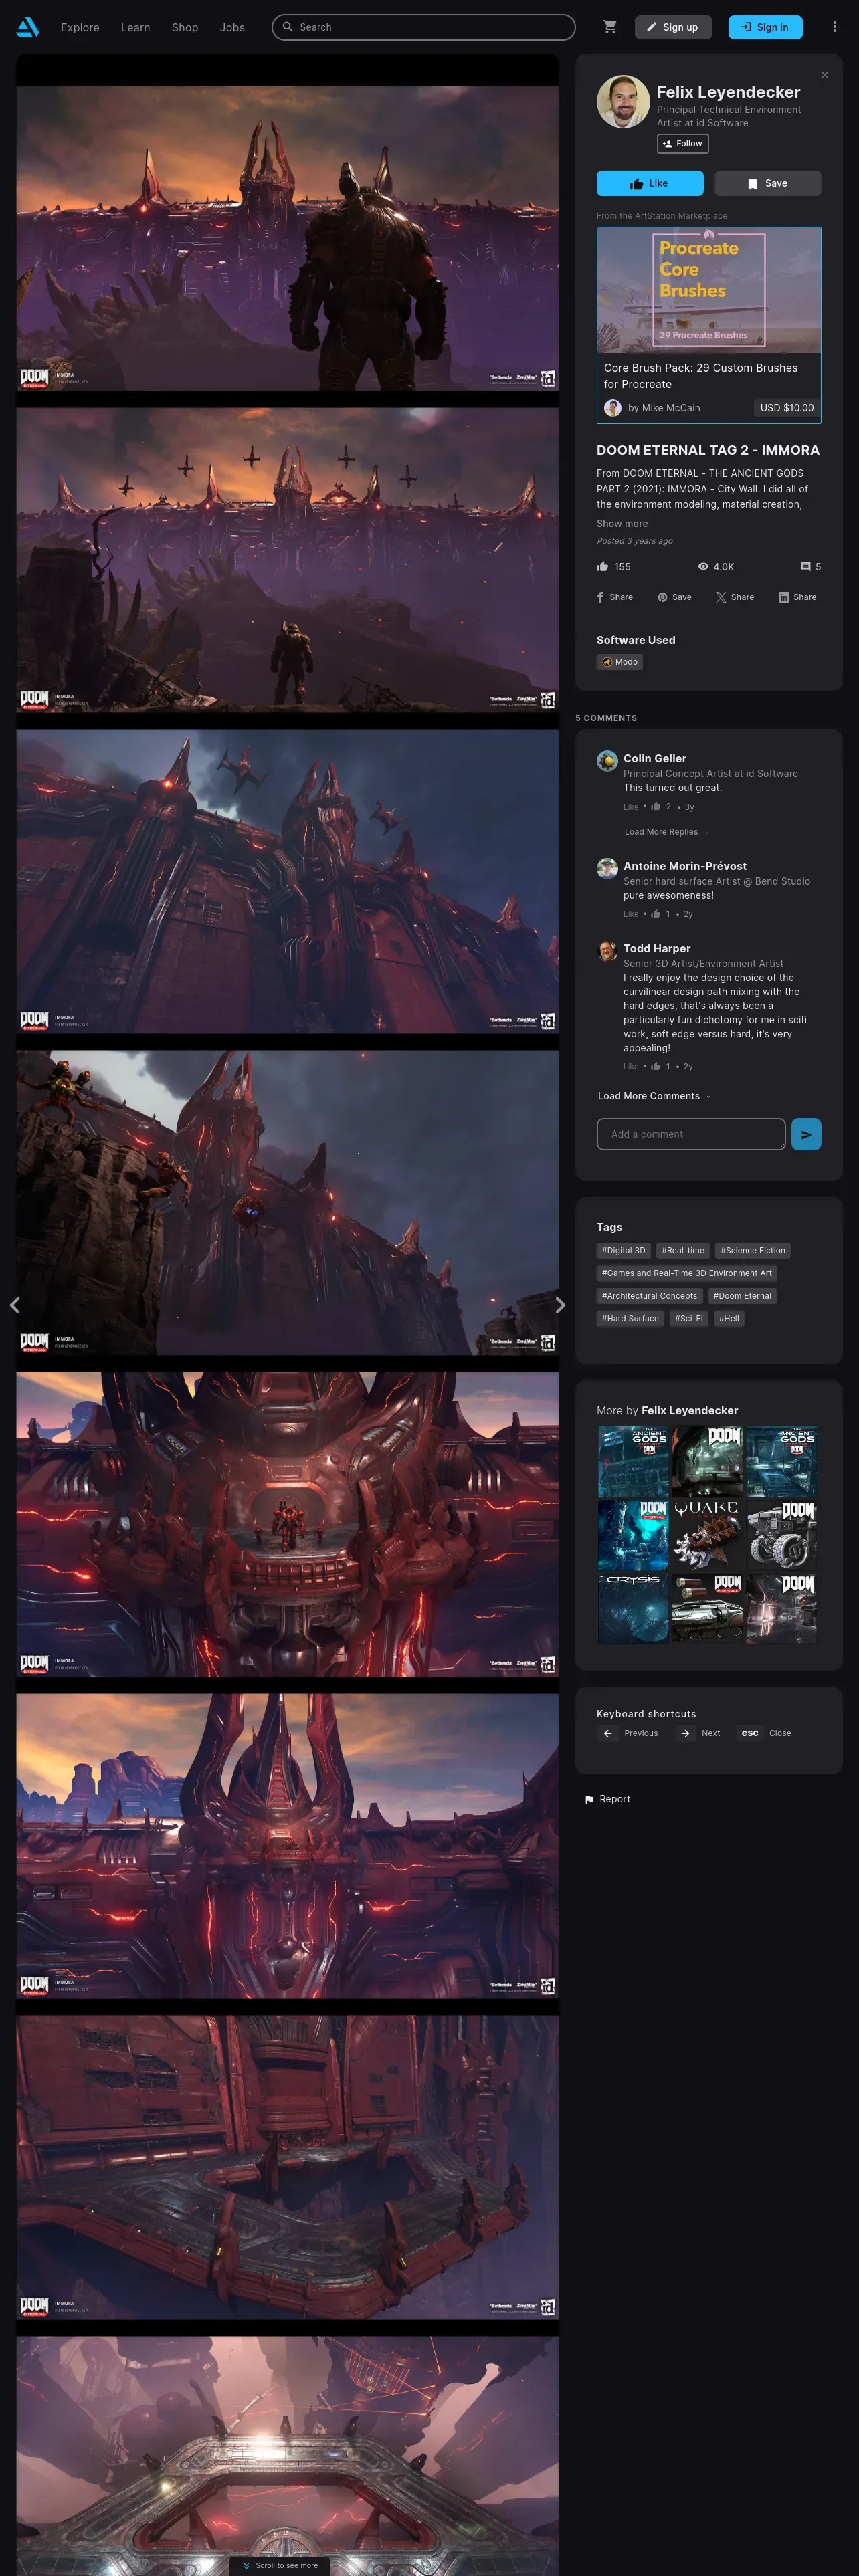
Task: Click the Search input field
Action: coord(424,27)
